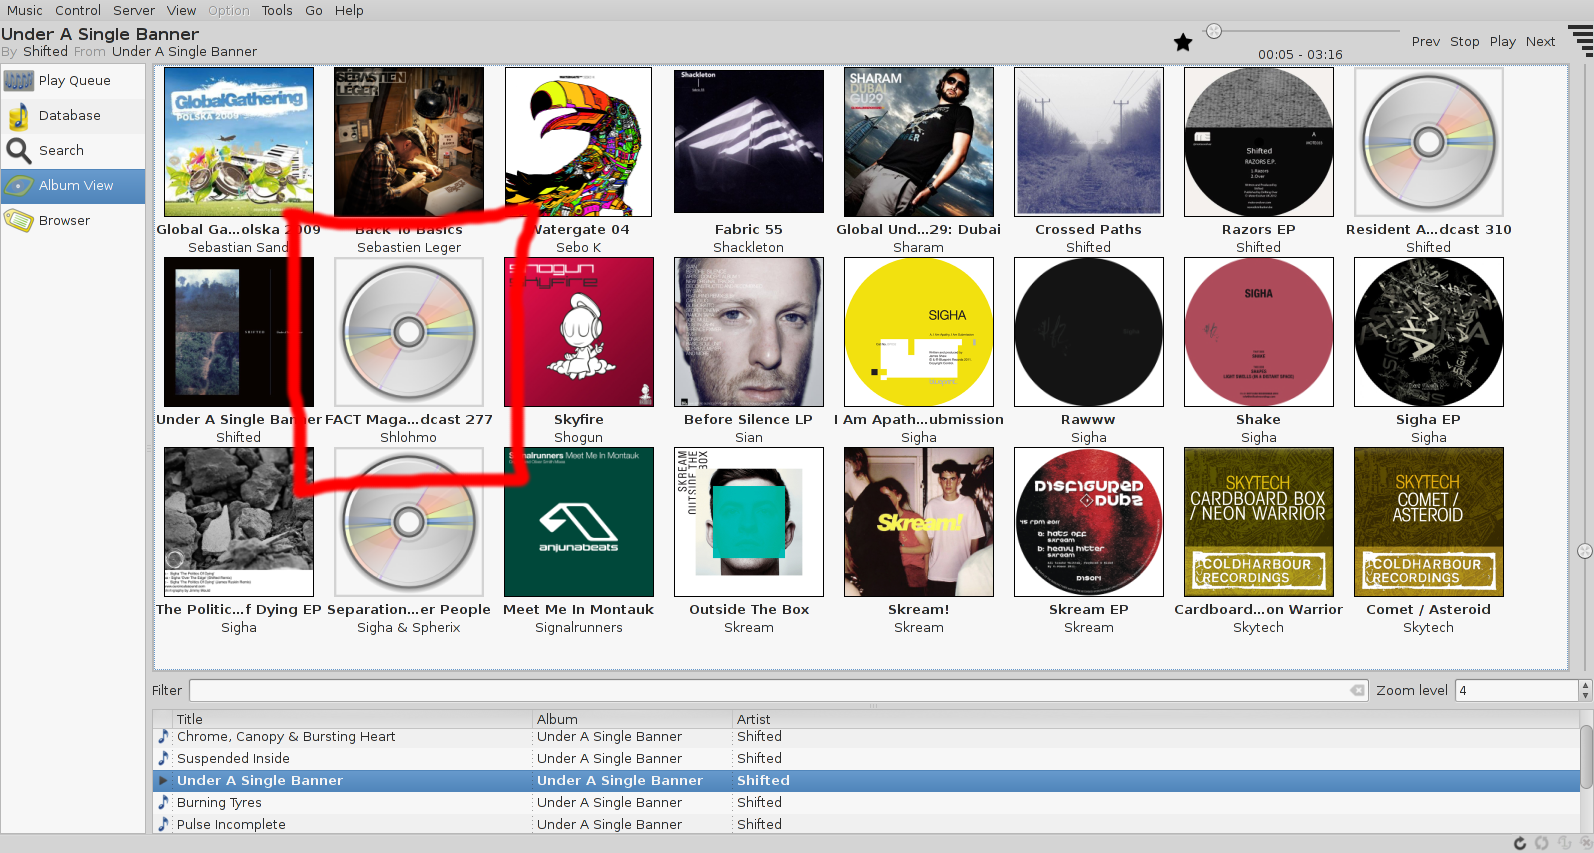Select the Shake album cover
Screen dimensions: 1594x853
click(x=1259, y=332)
